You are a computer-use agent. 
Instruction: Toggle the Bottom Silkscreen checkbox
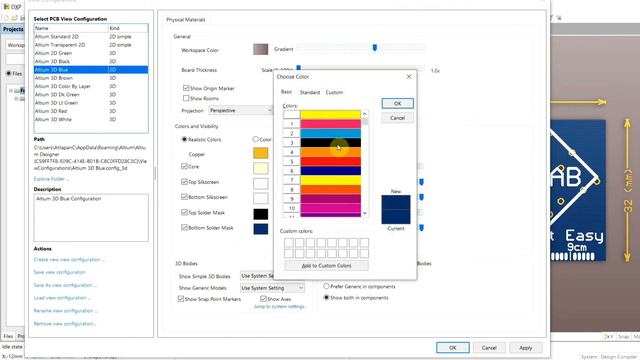pos(184,197)
